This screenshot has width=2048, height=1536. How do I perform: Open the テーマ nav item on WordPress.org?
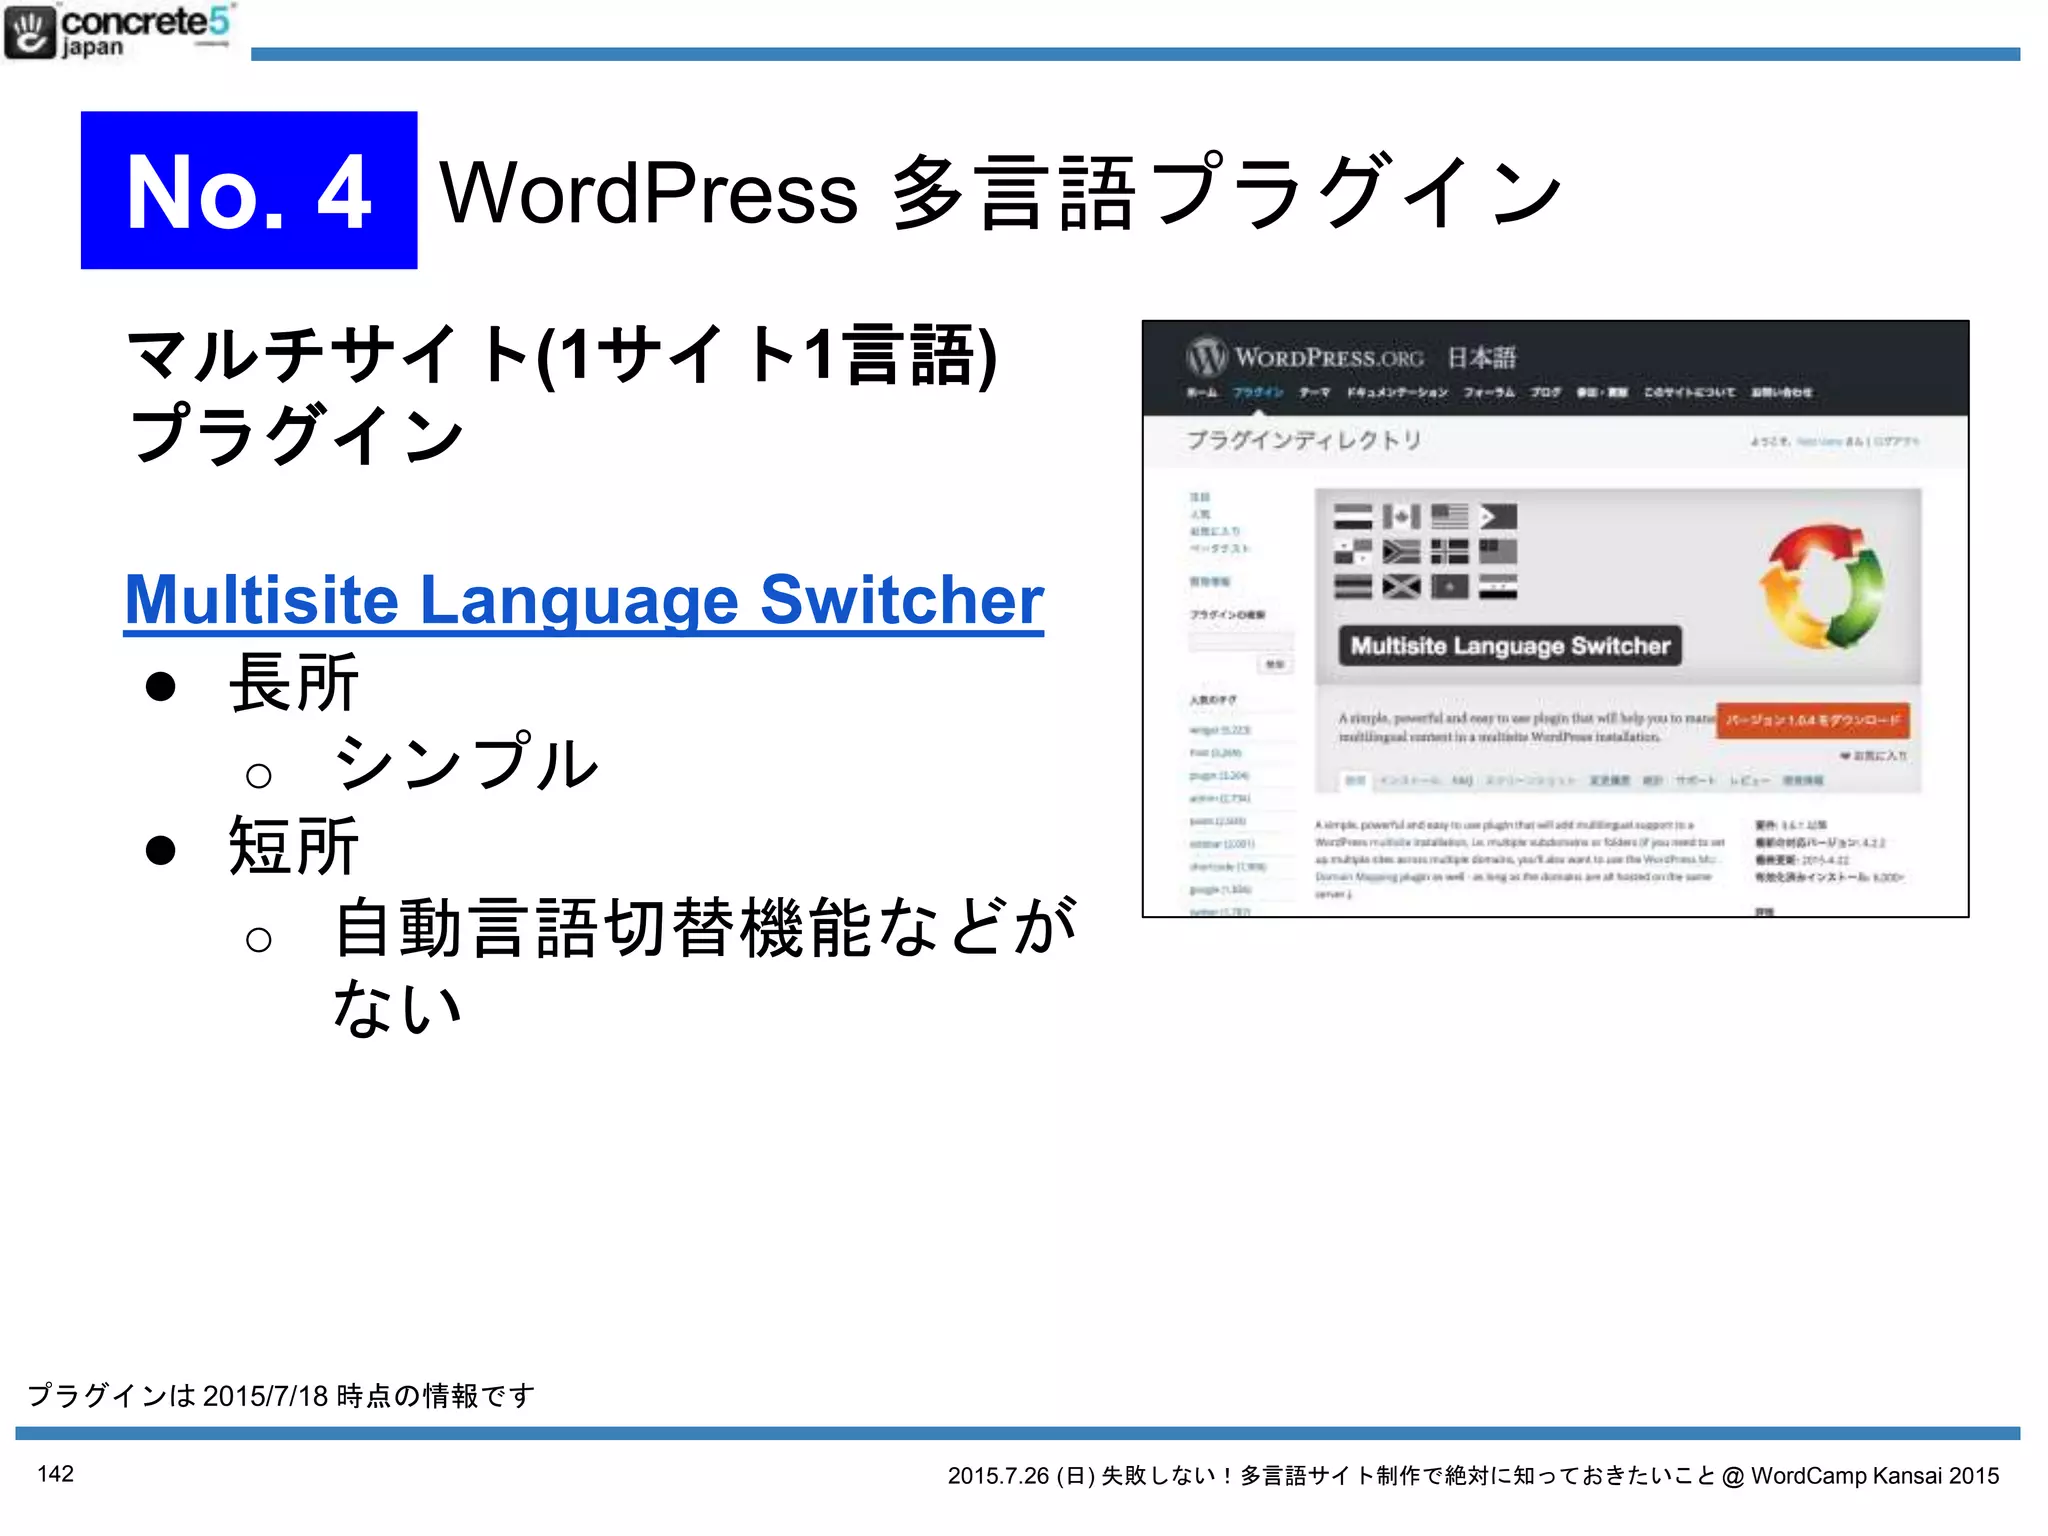(x=1315, y=392)
